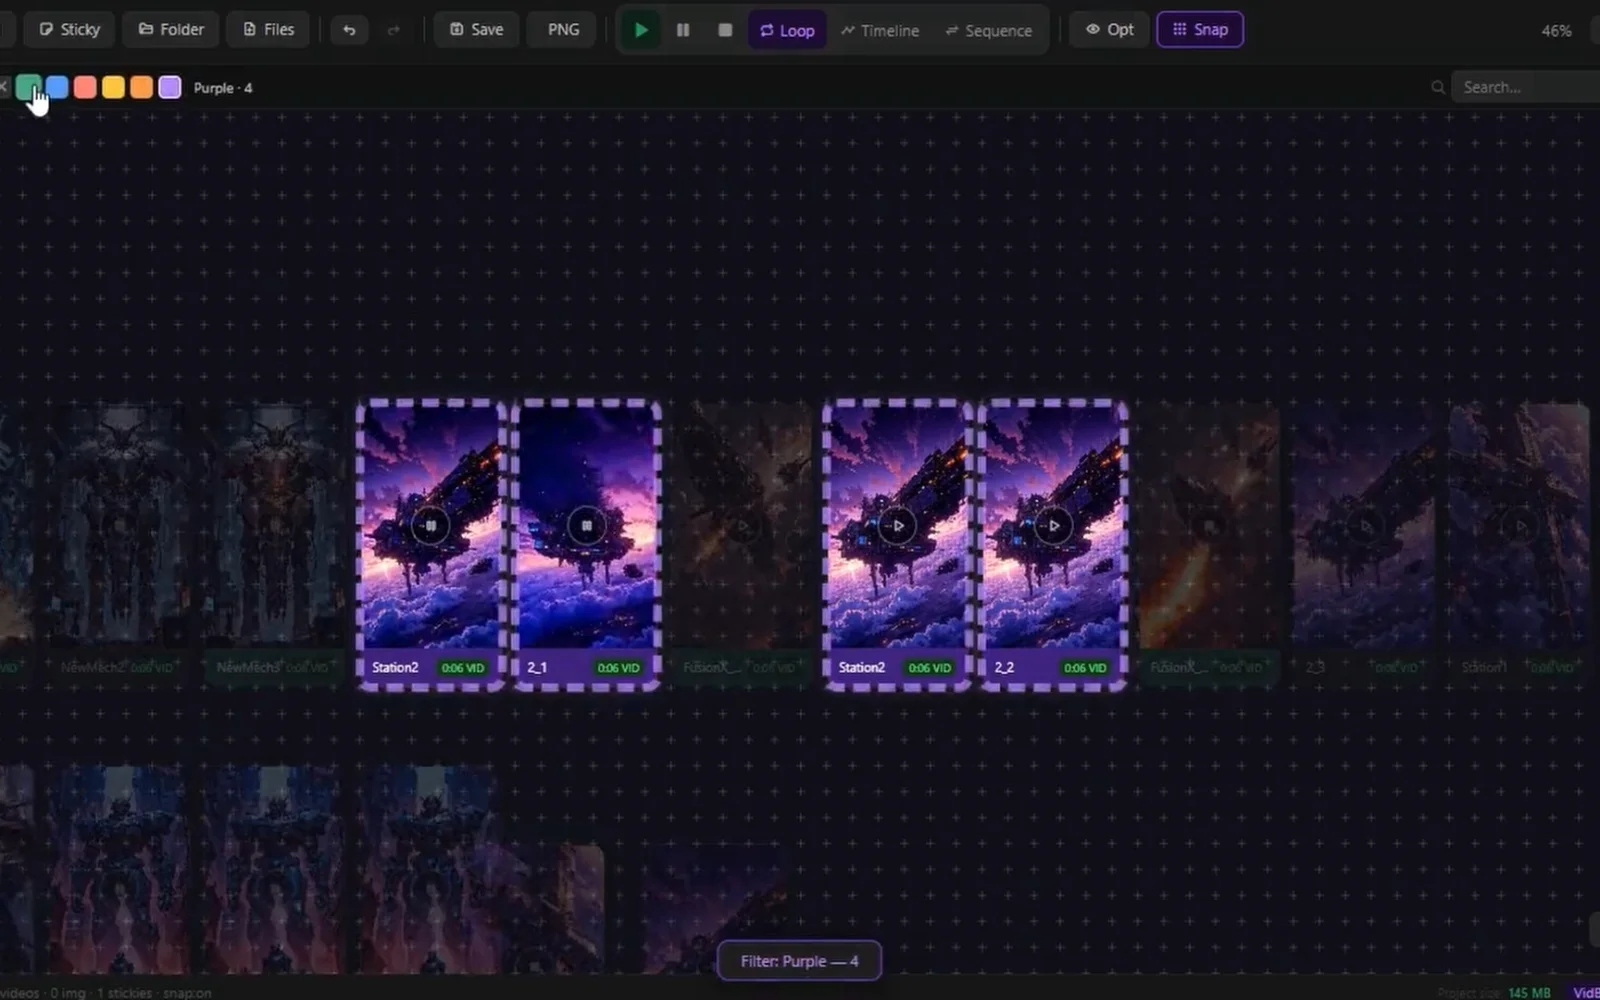Click the redo arrow icon

pos(393,30)
